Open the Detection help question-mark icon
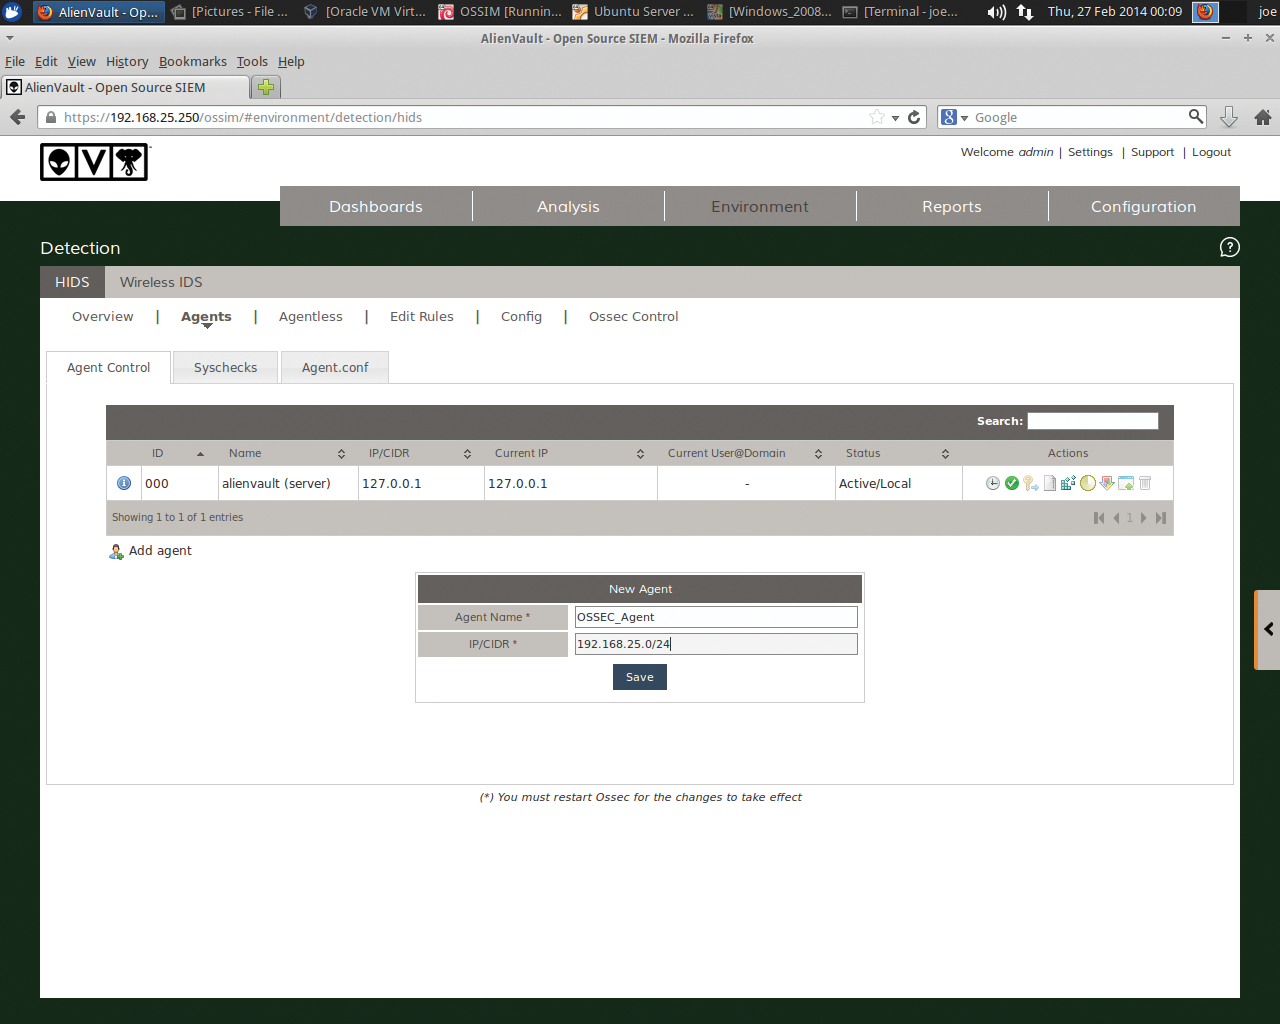The height and width of the screenshot is (1024, 1280). coord(1230,247)
